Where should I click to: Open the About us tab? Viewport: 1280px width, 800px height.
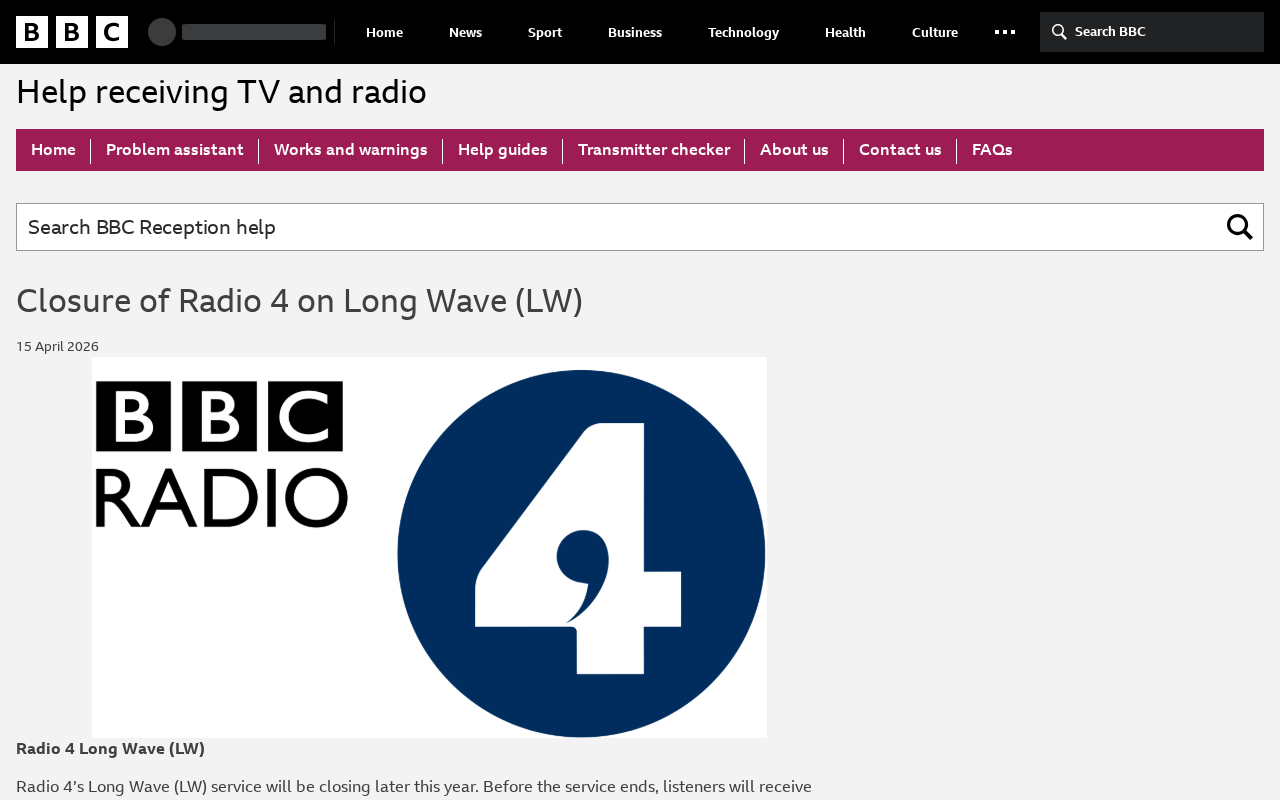click(x=794, y=150)
